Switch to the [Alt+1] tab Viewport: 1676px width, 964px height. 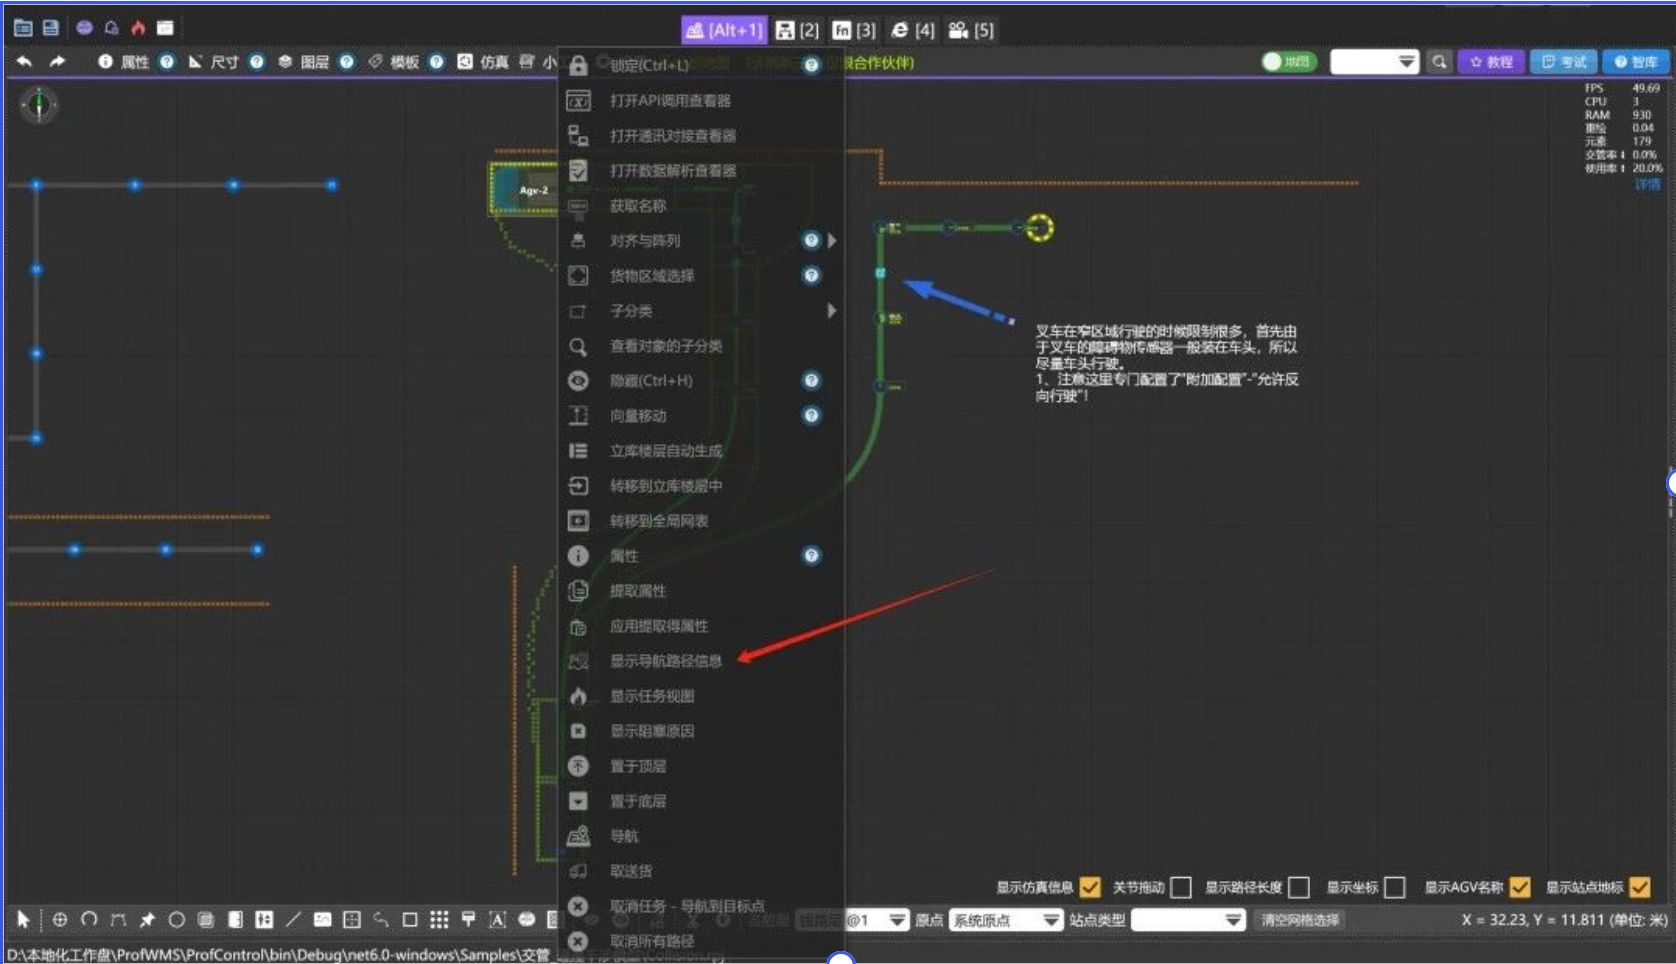[724, 30]
